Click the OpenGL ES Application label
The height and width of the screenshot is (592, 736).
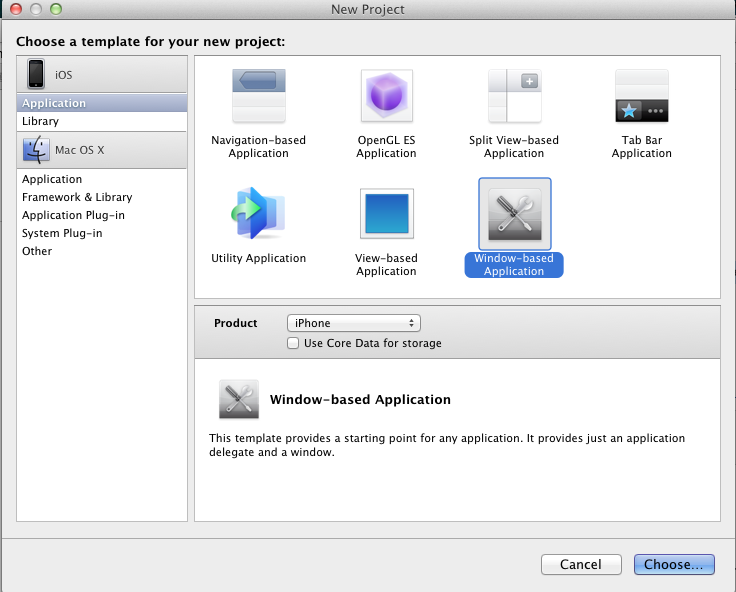386,146
